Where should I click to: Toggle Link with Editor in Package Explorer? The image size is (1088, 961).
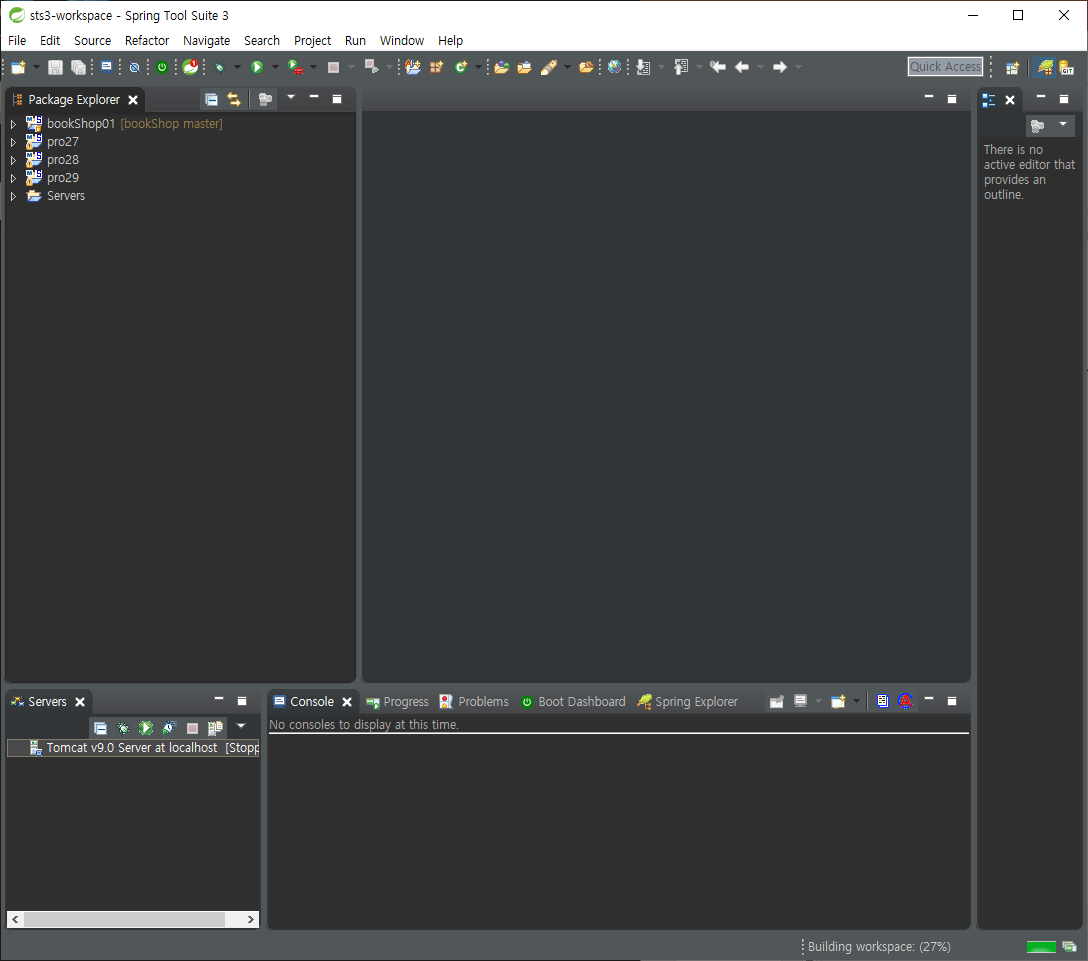(234, 100)
